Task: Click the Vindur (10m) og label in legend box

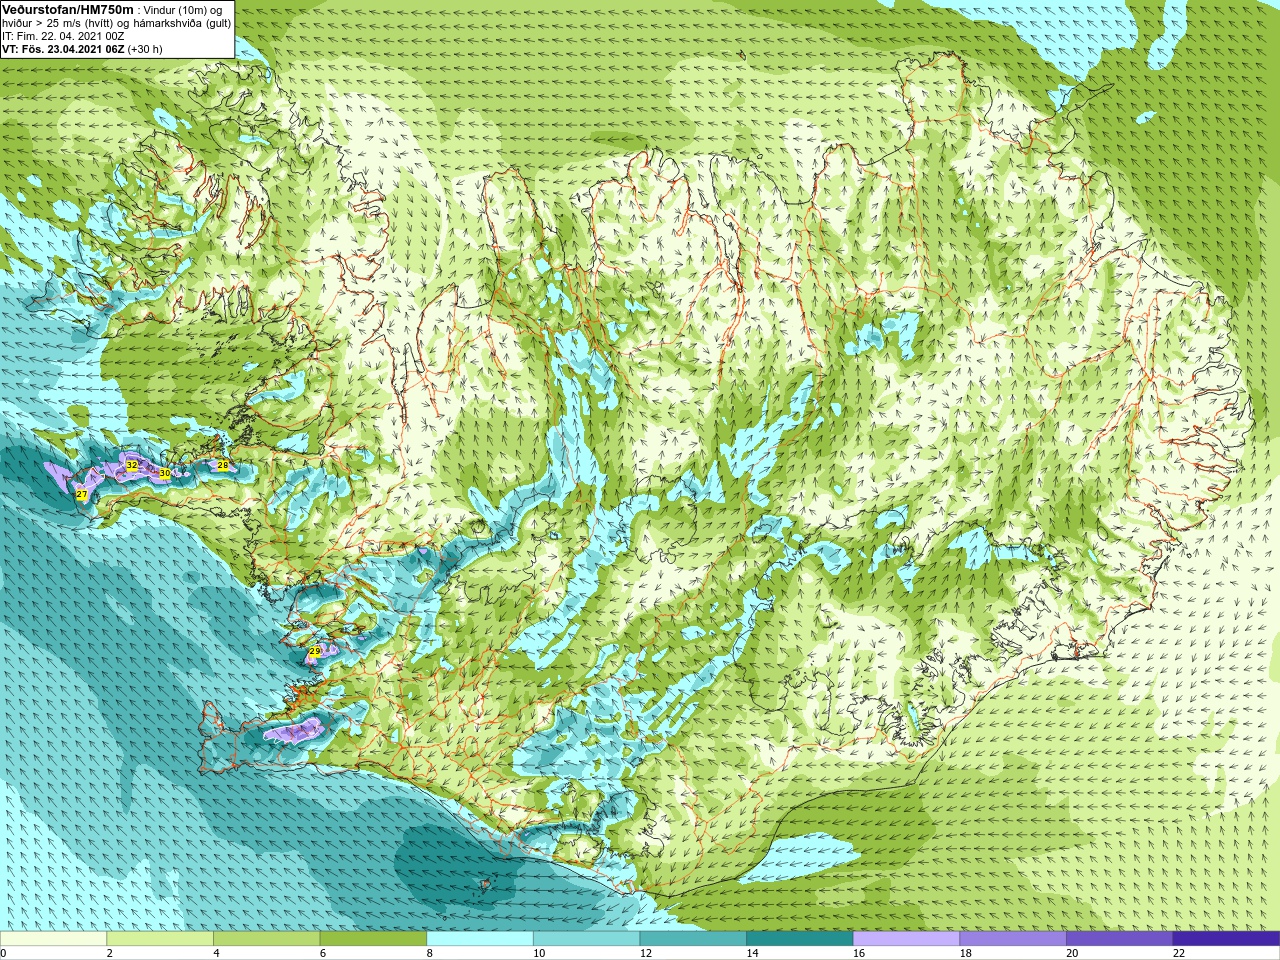Action: tap(184, 10)
